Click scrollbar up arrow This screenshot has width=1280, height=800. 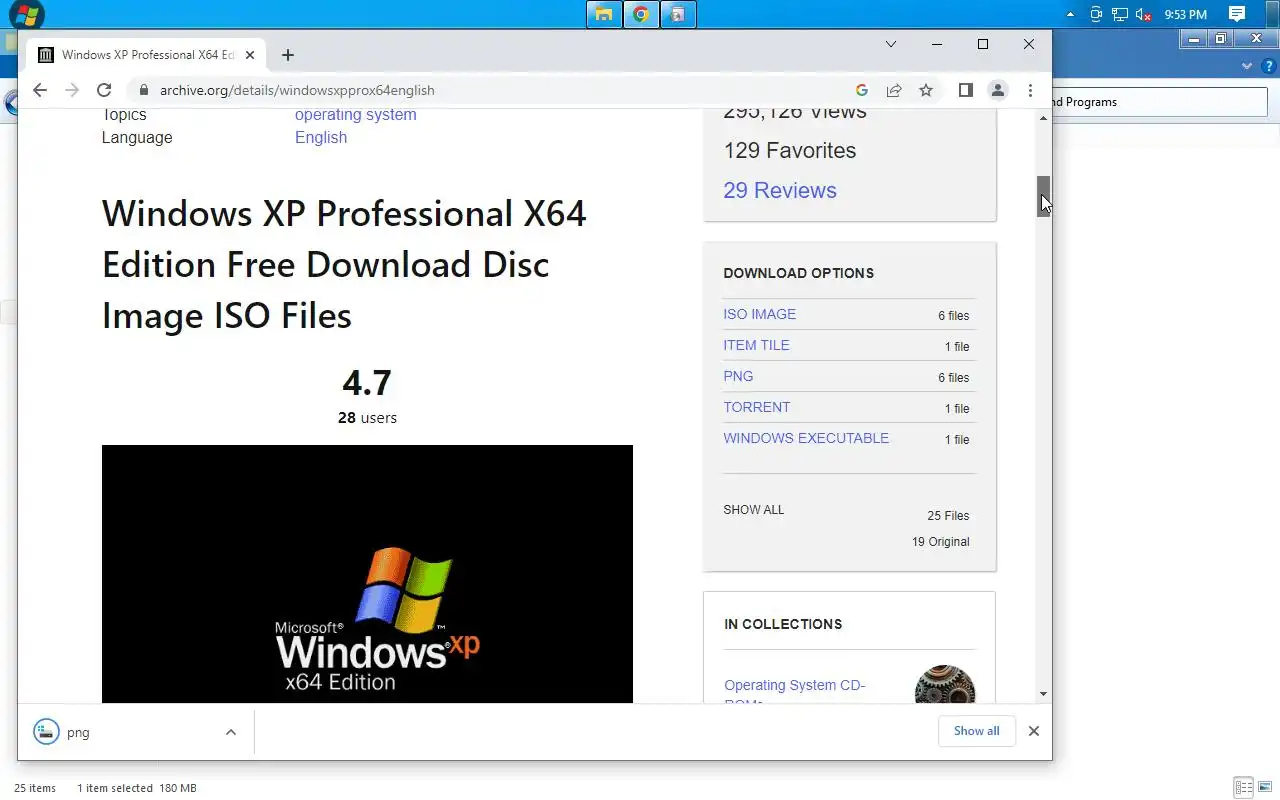point(1043,119)
